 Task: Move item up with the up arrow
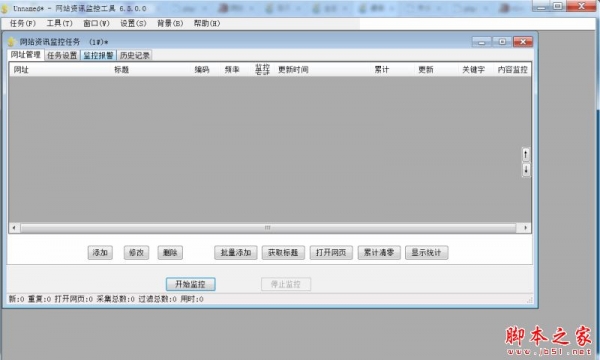coord(526,155)
